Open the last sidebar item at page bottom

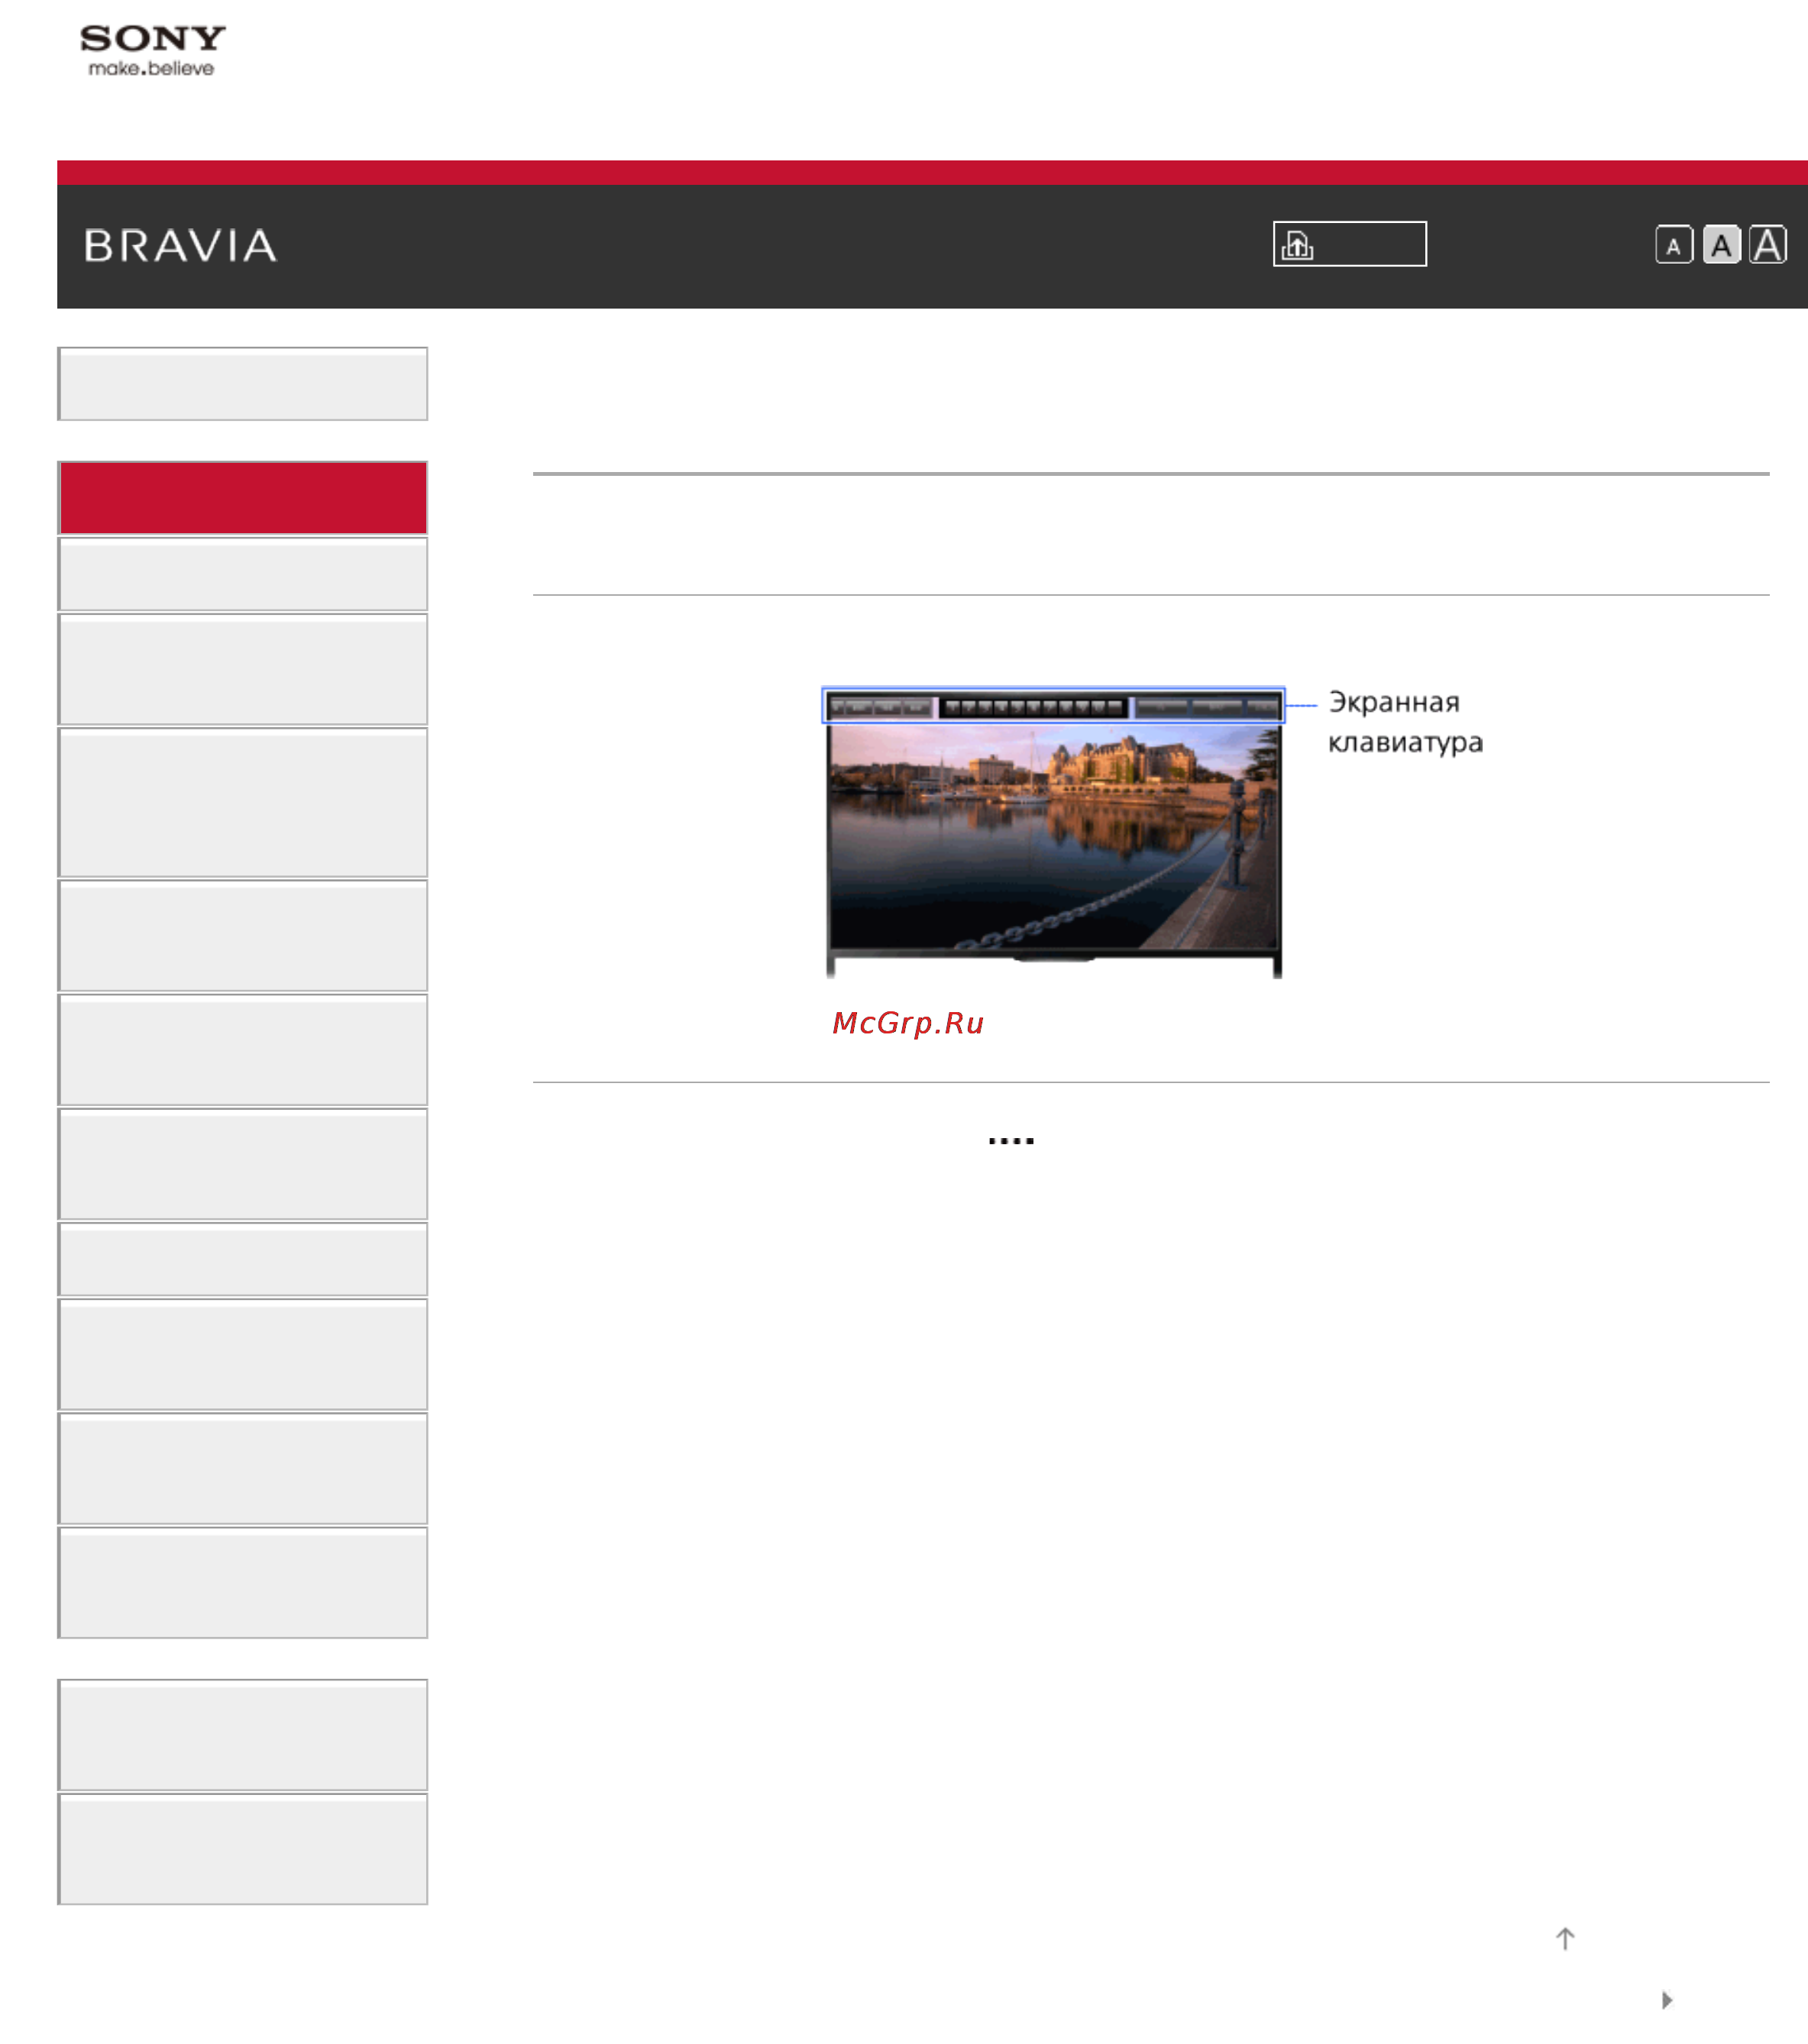(x=243, y=1849)
